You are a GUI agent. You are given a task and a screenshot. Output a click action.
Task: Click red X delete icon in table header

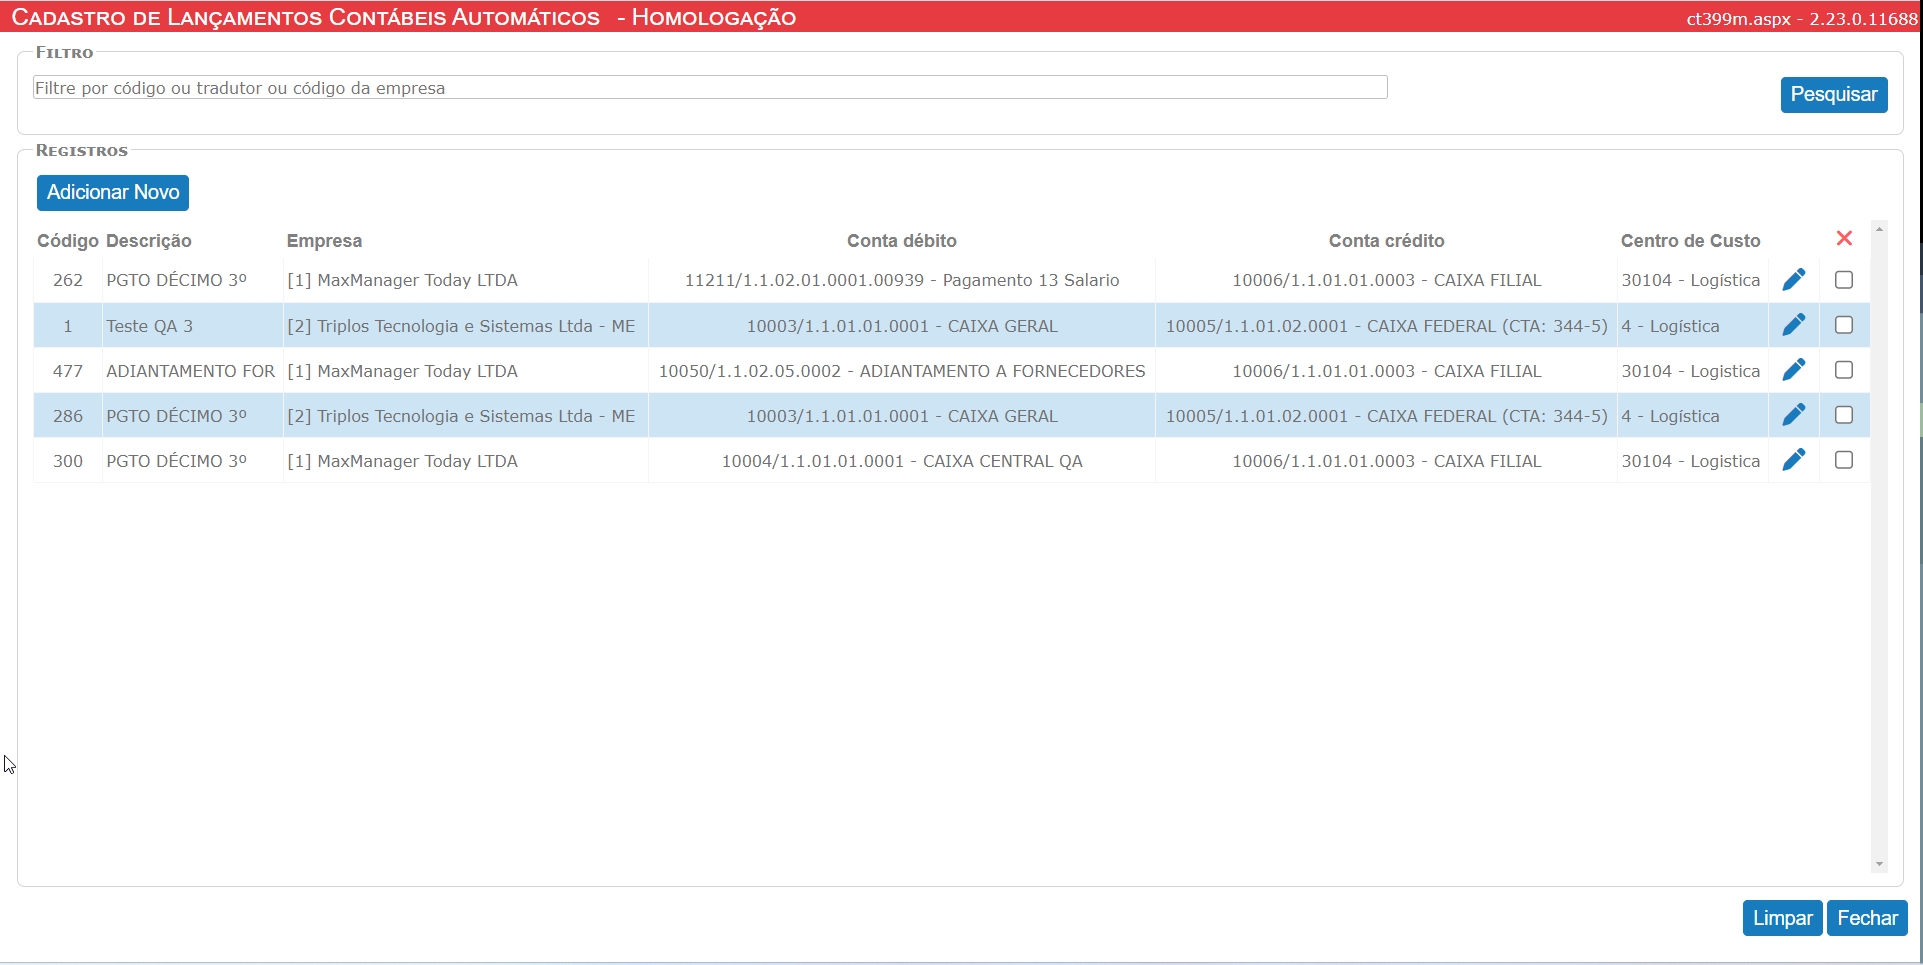(x=1845, y=238)
